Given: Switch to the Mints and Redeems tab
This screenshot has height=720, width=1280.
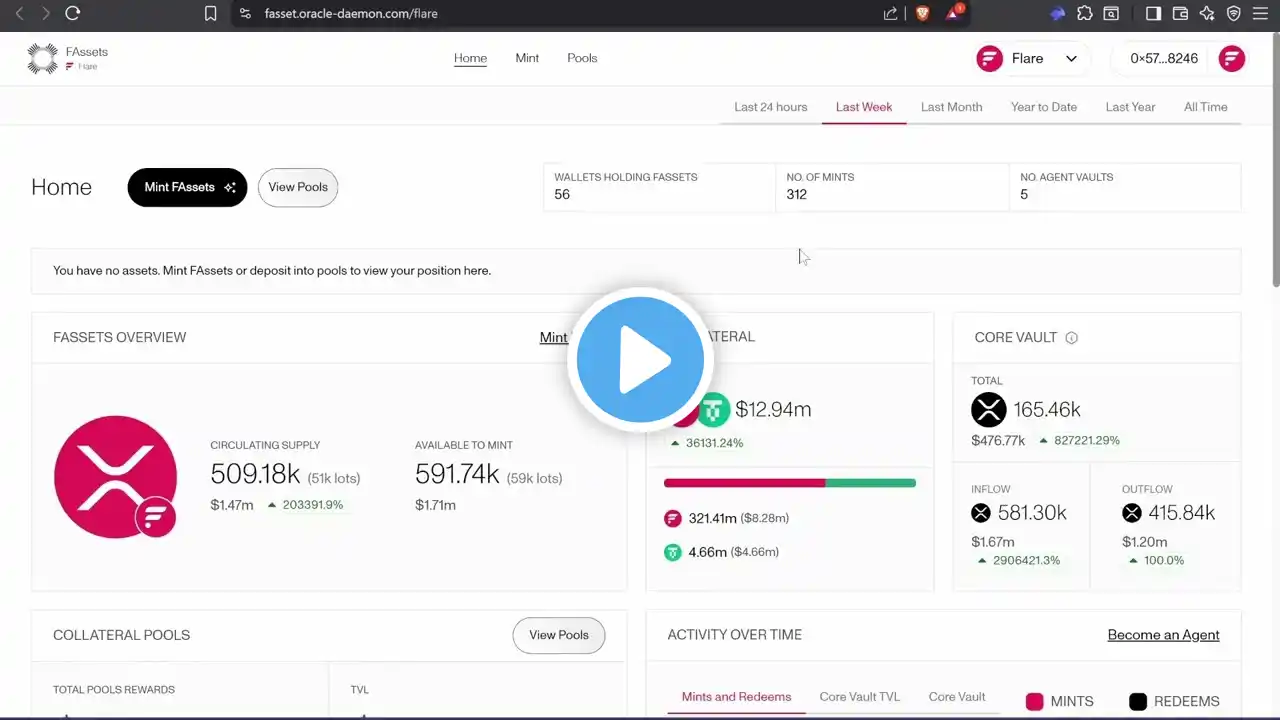Looking at the screenshot, I should pyautogui.click(x=736, y=697).
